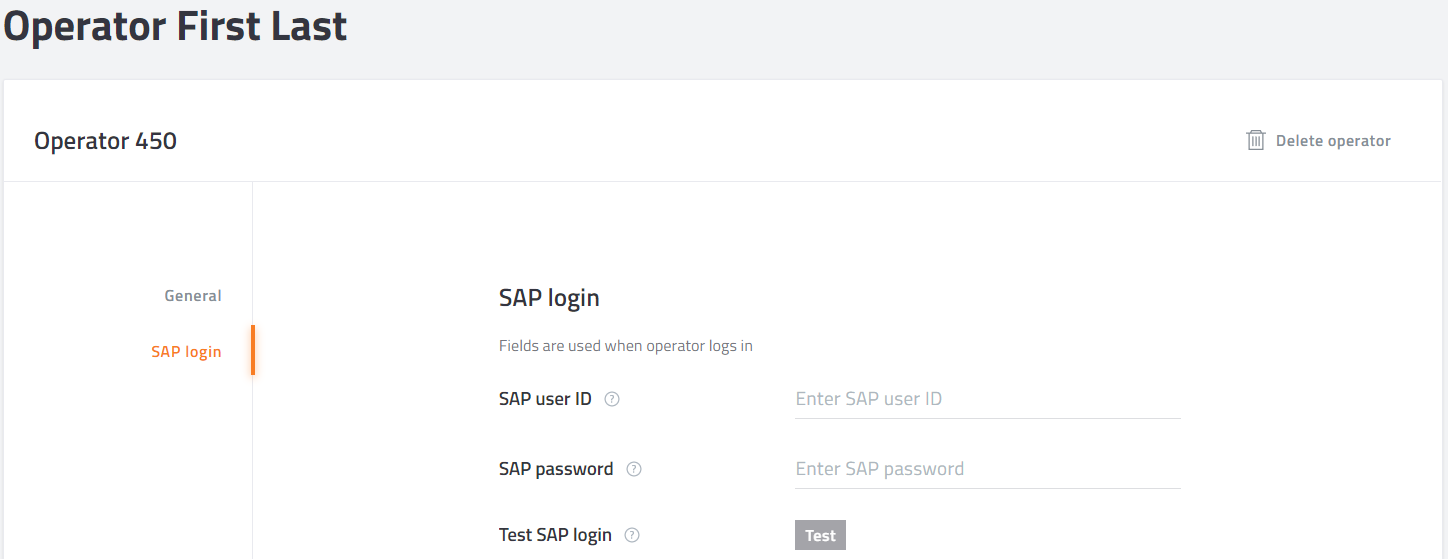The width and height of the screenshot is (1448, 559).
Task: Click the trash can icon
Action: [1255, 140]
